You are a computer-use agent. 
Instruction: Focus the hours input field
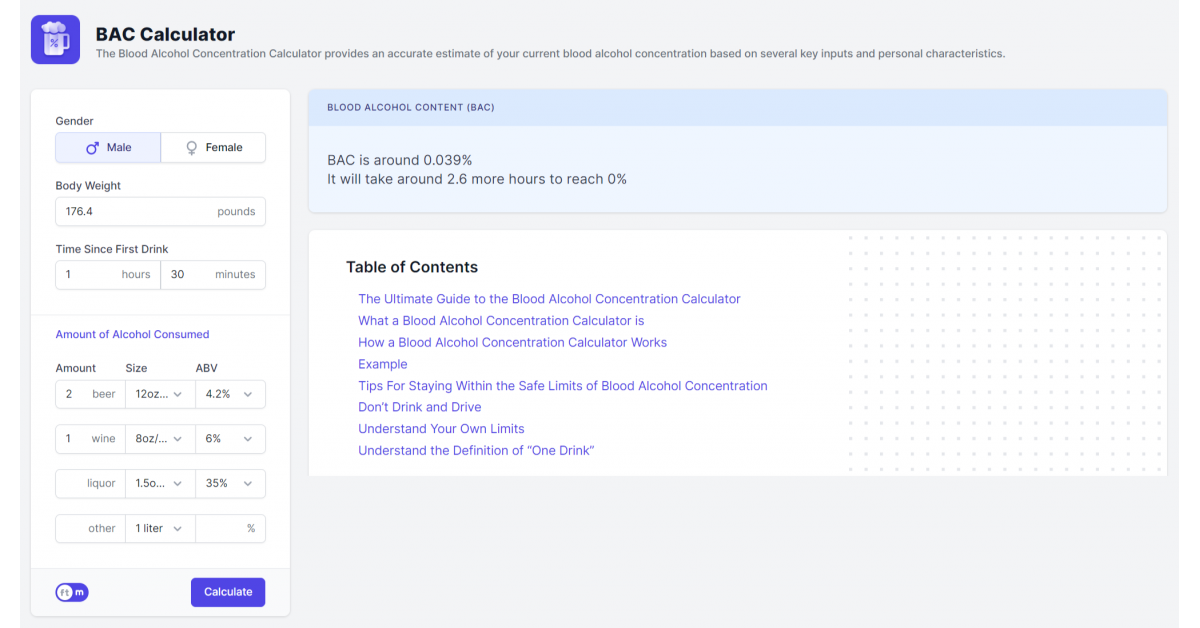point(90,275)
